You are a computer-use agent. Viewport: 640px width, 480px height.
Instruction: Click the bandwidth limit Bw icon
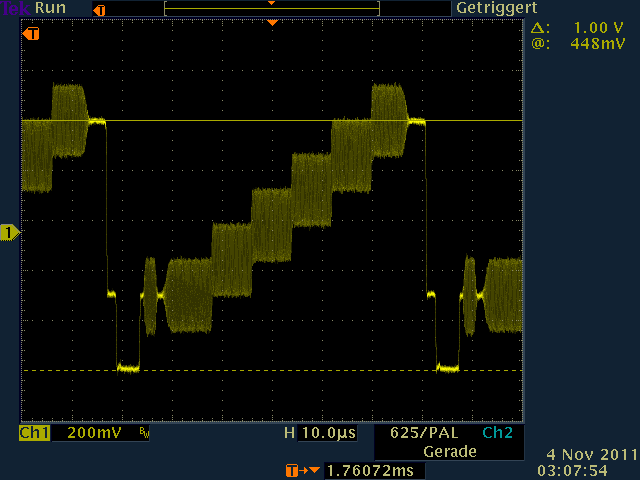pyautogui.click(x=144, y=434)
